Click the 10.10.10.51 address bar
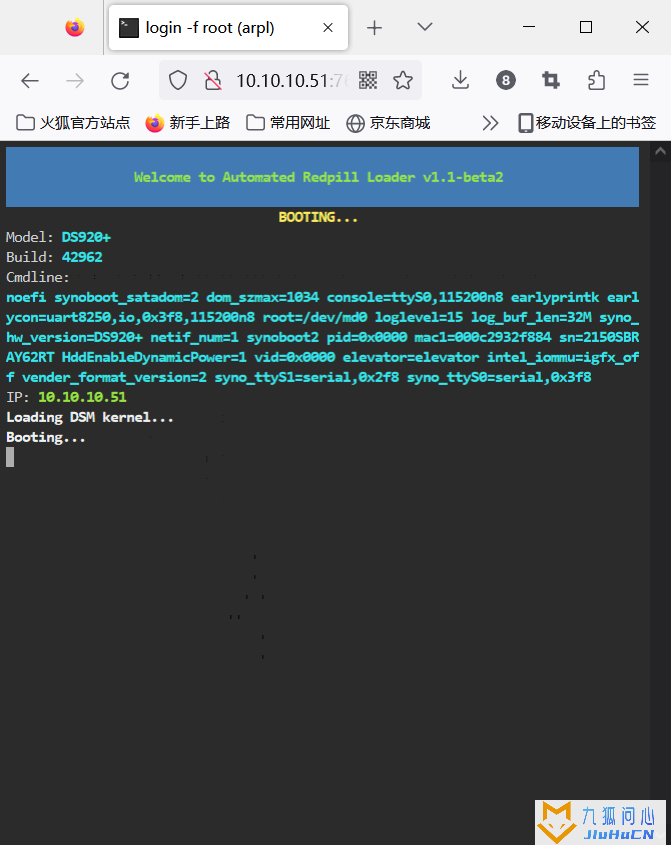 (x=292, y=81)
